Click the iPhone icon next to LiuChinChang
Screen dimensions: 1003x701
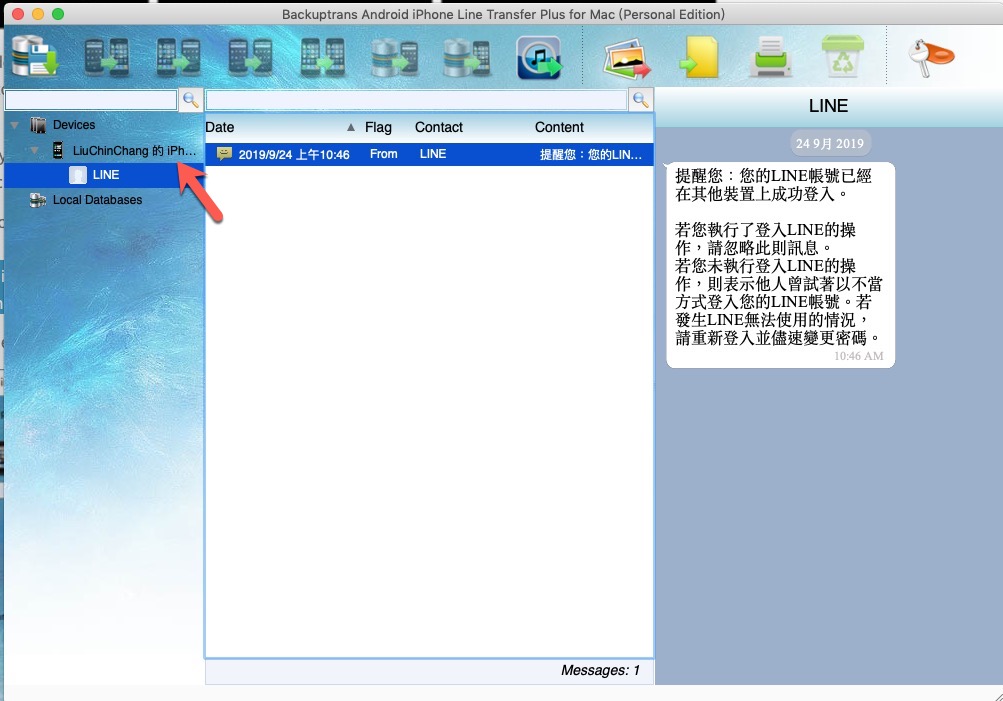point(58,150)
